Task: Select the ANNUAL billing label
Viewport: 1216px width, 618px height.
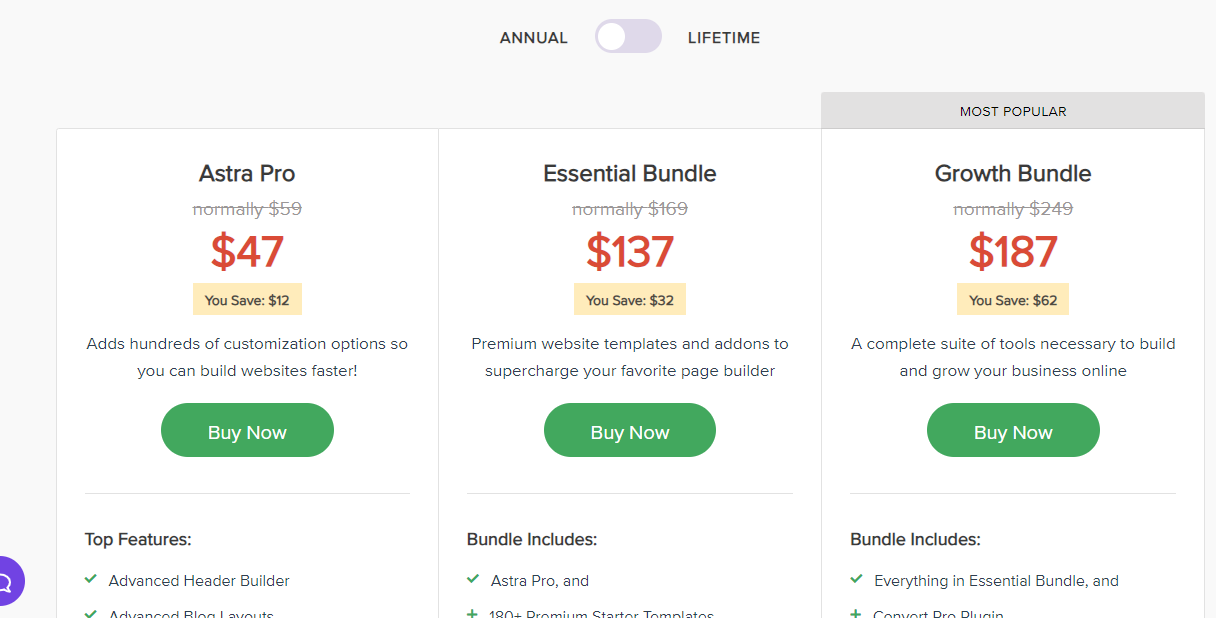Action: (534, 38)
